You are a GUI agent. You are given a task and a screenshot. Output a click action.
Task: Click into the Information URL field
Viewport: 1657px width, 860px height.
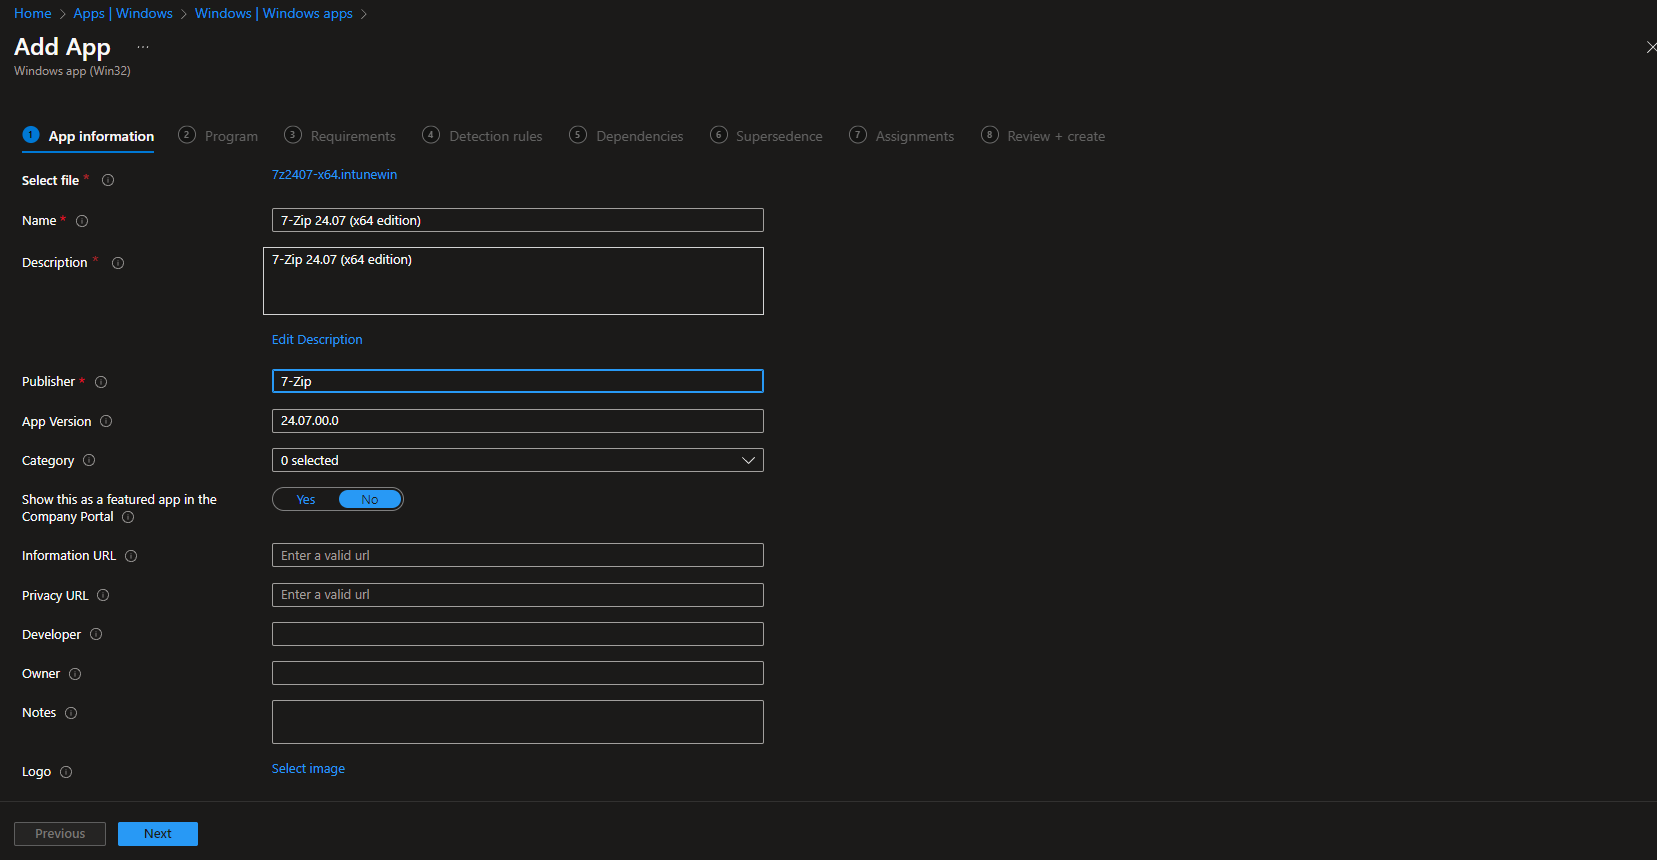(518, 555)
